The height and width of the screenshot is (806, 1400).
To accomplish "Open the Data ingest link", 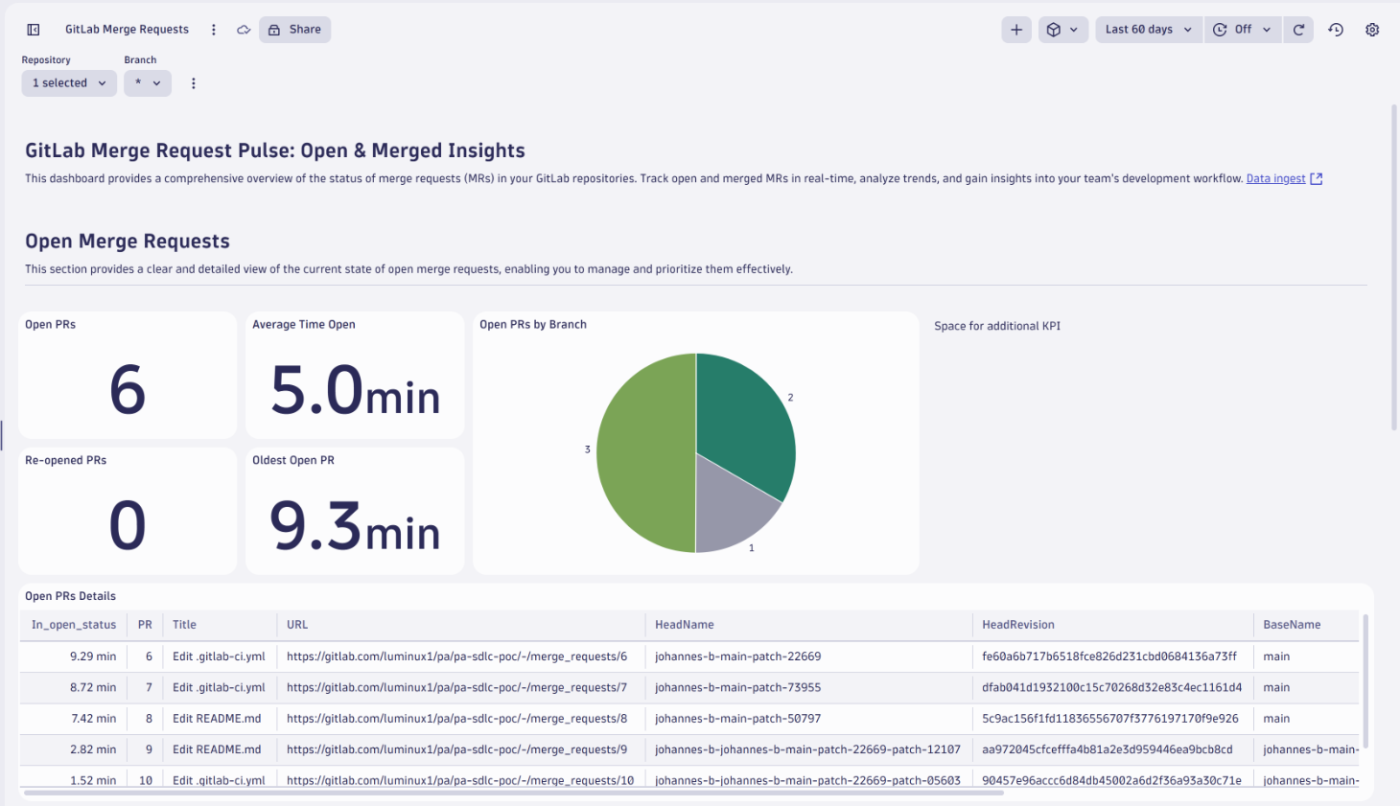I will [1275, 178].
